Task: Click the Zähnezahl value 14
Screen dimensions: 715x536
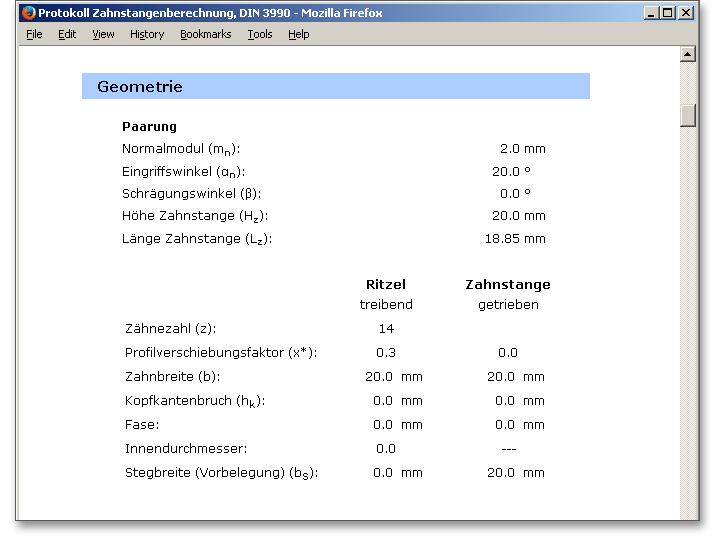Action: [386, 328]
